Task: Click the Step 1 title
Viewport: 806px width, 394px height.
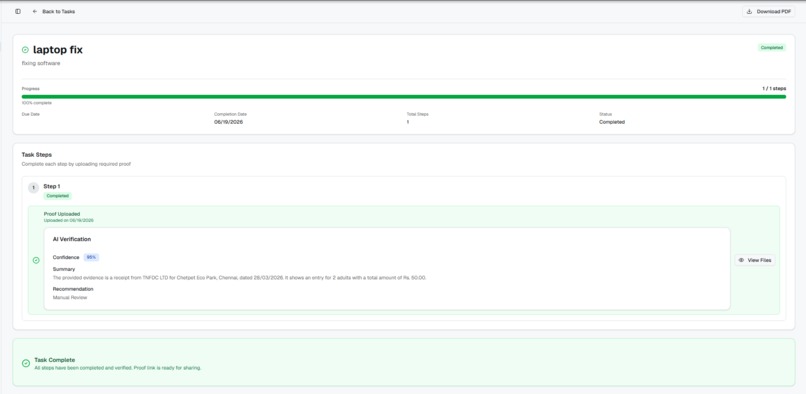Action: (52, 186)
